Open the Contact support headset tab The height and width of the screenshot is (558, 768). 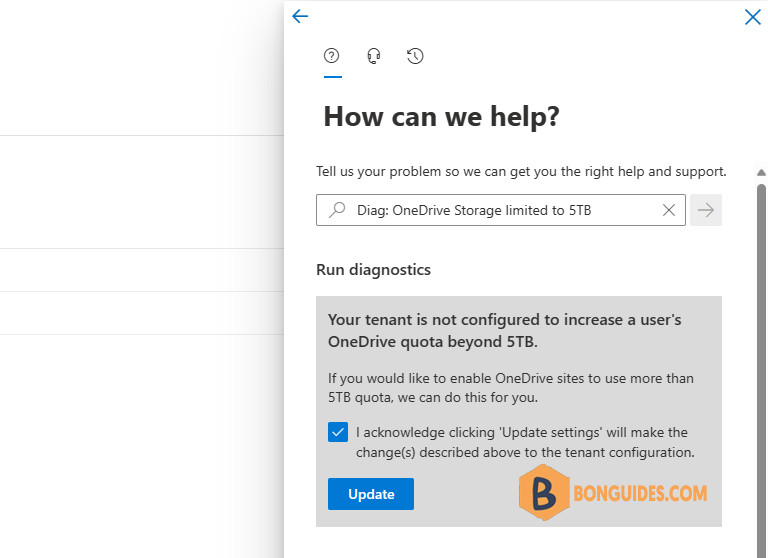(374, 56)
